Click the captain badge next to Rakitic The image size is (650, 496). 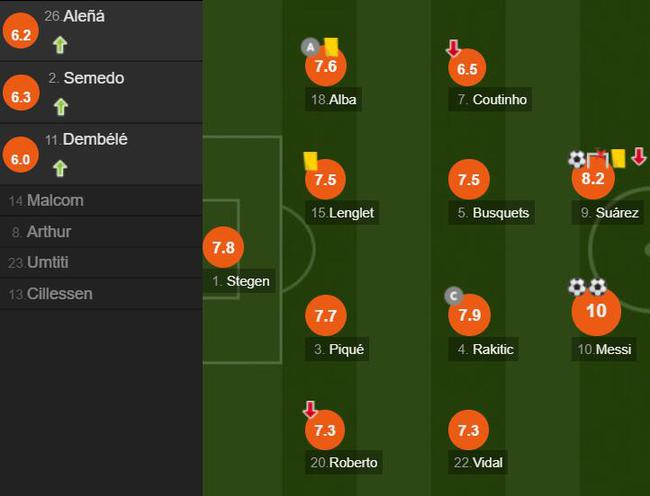(x=454, y=296)
